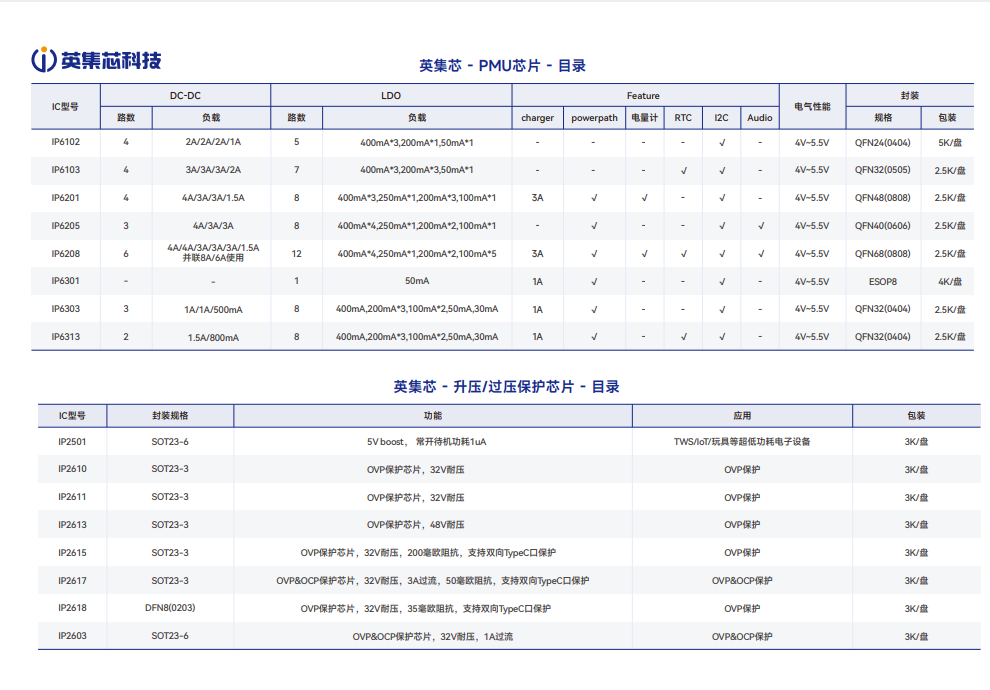
Task: Click the 2A/2A/2A/1A load value
Action: 213,142
